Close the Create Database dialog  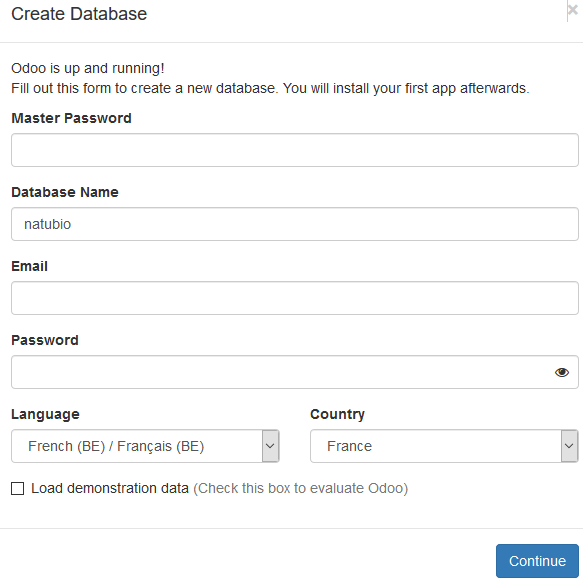[573, 10]
